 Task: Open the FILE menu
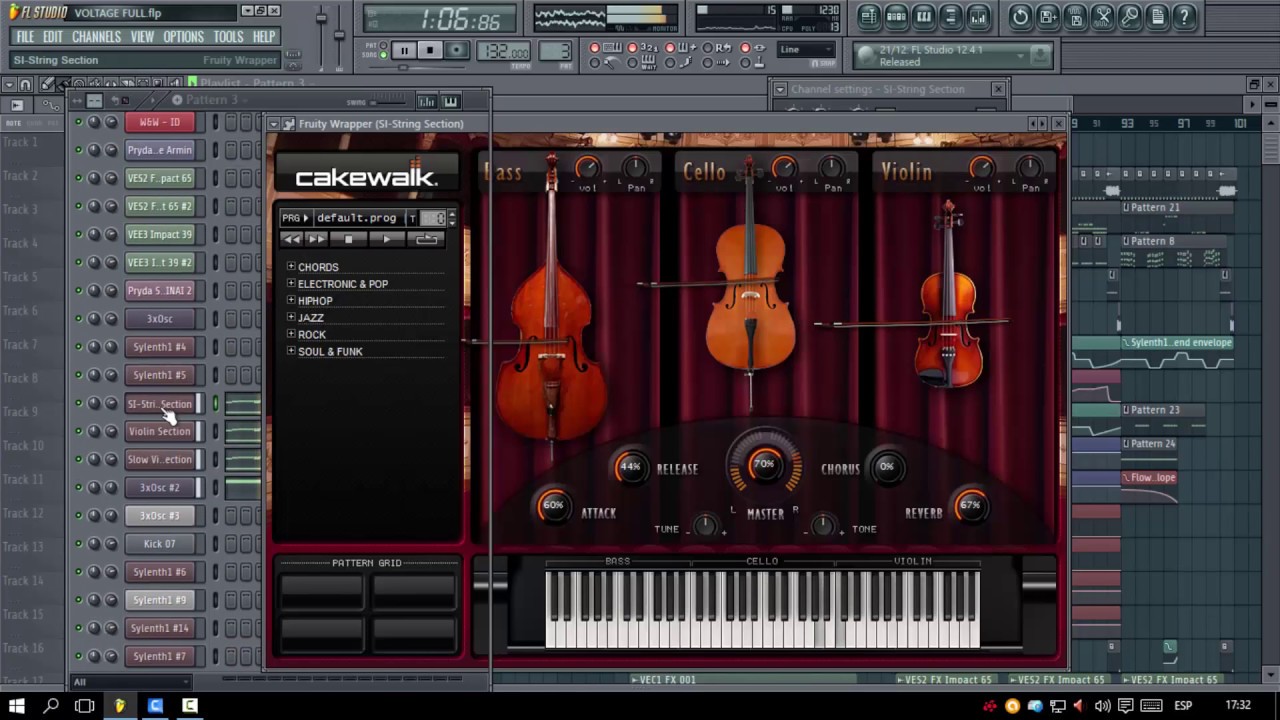[25, 37]
